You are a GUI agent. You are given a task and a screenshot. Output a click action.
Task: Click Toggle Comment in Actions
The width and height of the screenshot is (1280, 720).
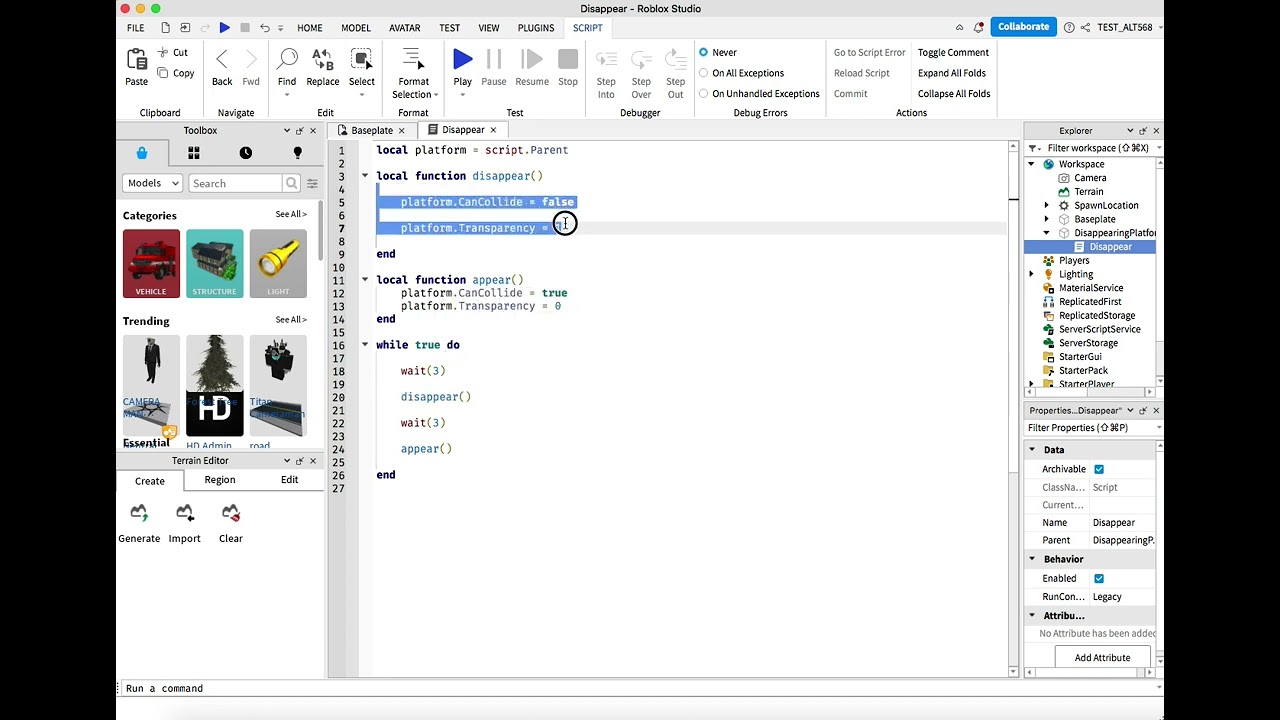(953, 52)
